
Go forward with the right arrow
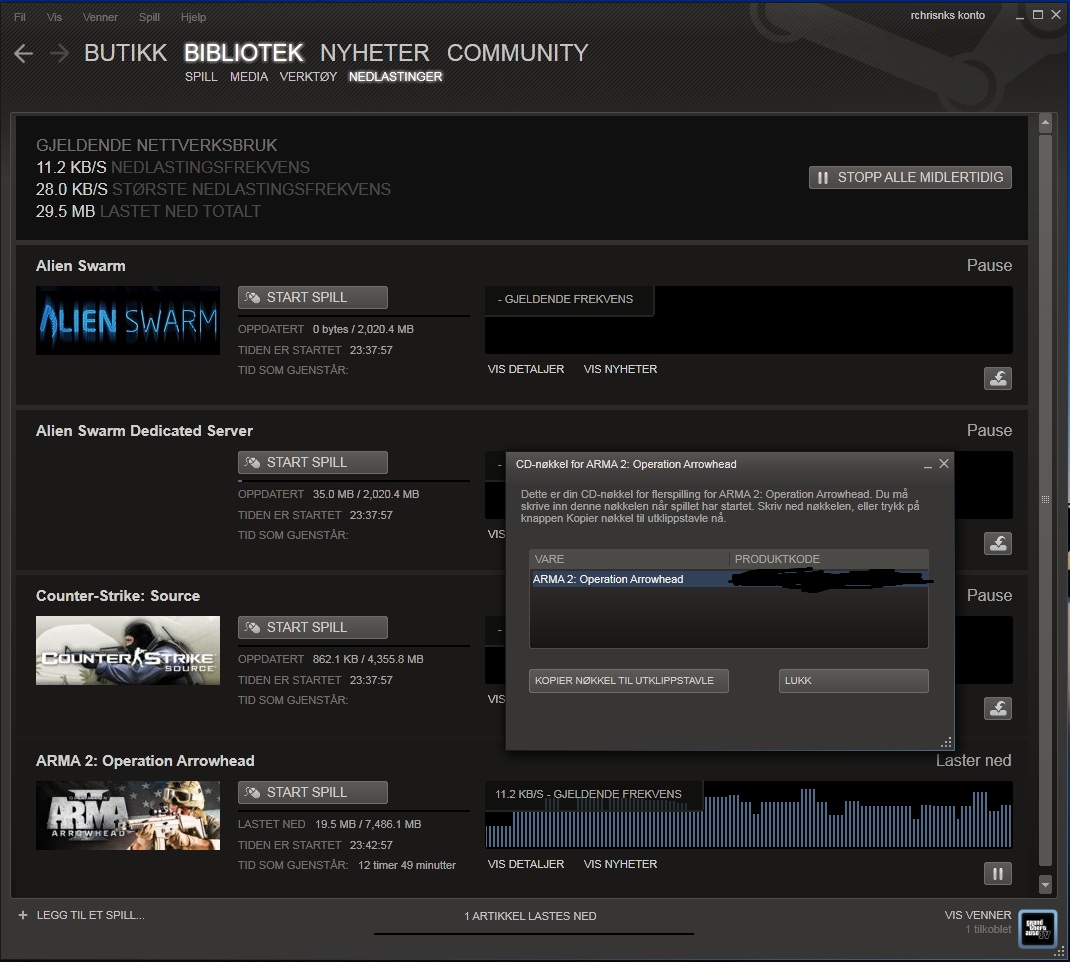59,53
